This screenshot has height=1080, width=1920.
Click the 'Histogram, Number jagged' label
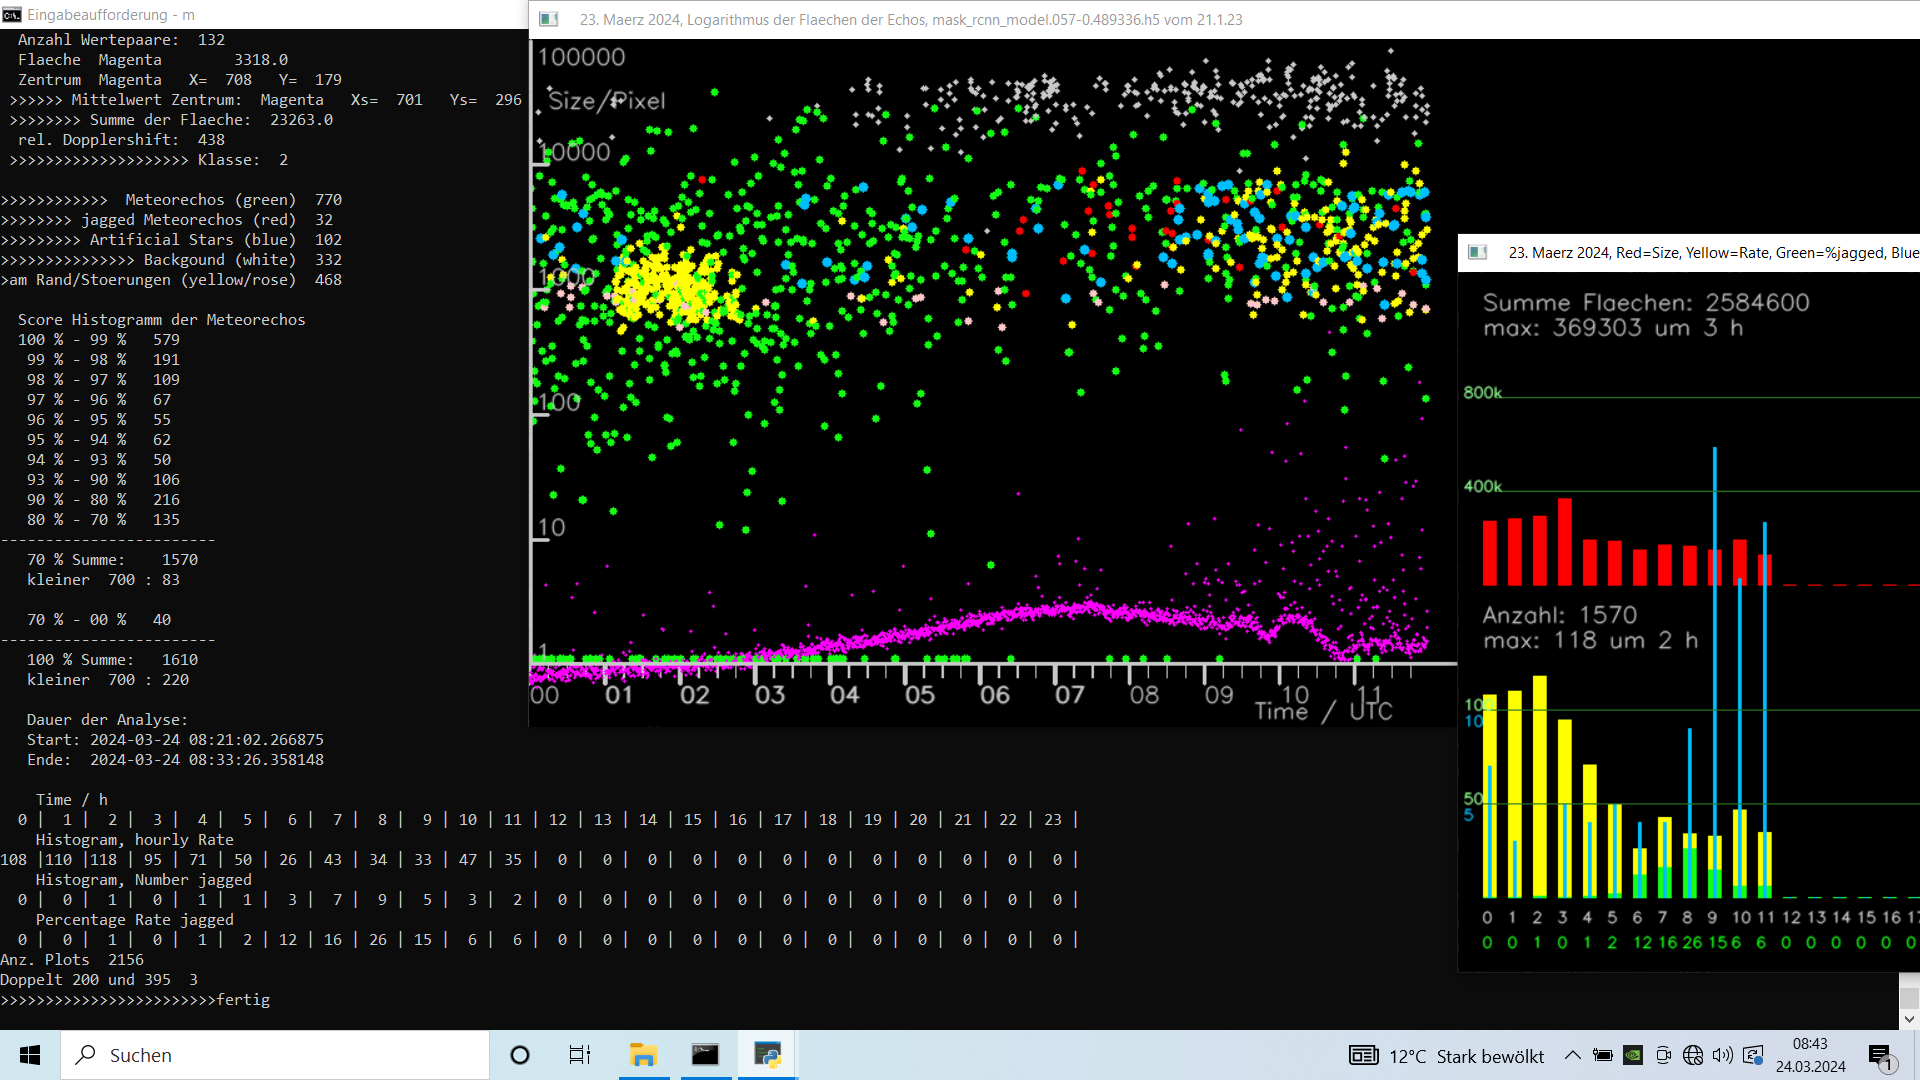point(143,880)
